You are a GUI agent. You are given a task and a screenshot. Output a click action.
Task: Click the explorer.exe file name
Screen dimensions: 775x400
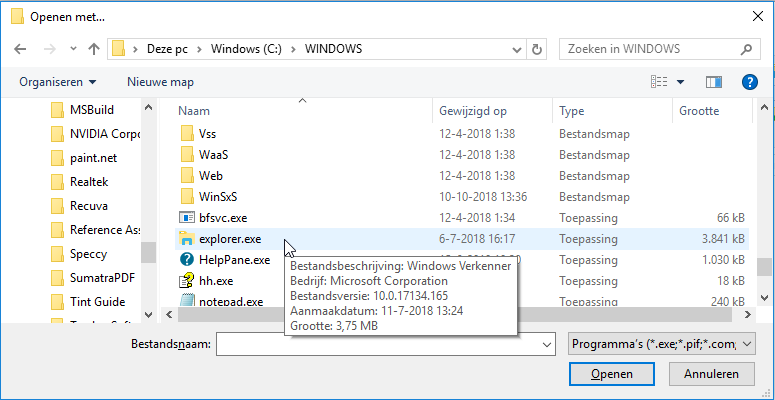[230, 239]
